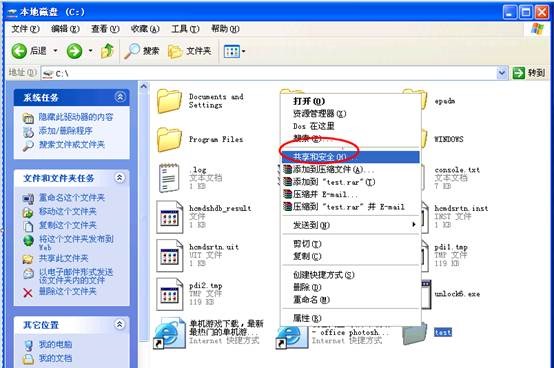554x368 pixels.
Task: Choose Add to archive (添加到压缩文件) entry
Action: (x=350, y=170)
